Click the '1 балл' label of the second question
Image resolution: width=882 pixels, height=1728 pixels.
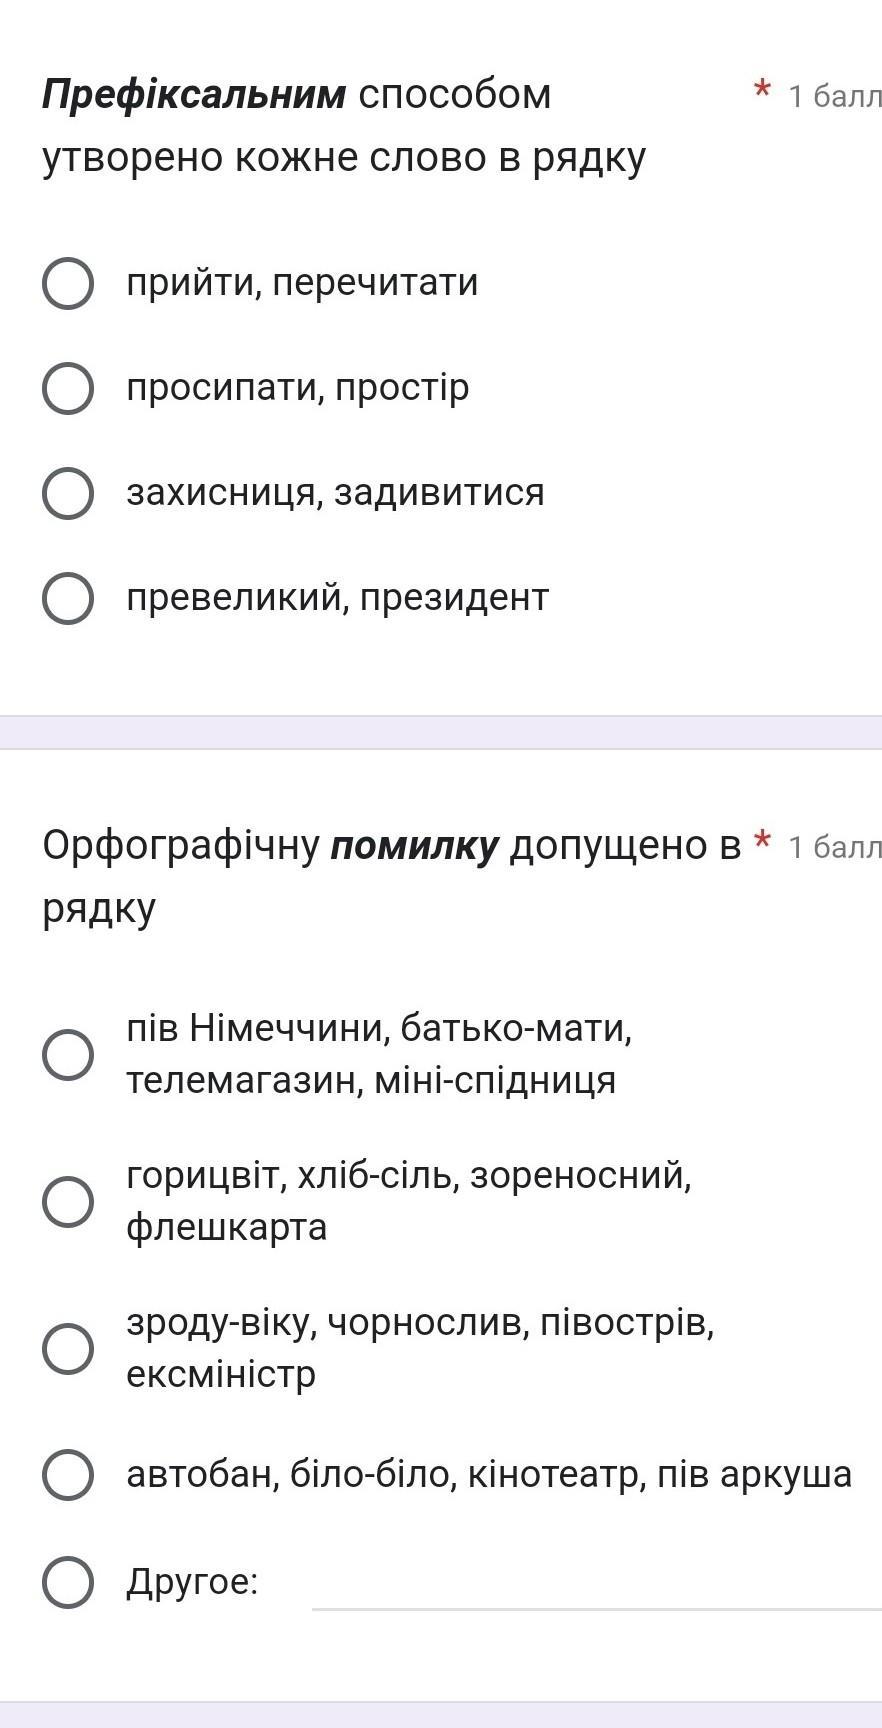pos(834,848)
